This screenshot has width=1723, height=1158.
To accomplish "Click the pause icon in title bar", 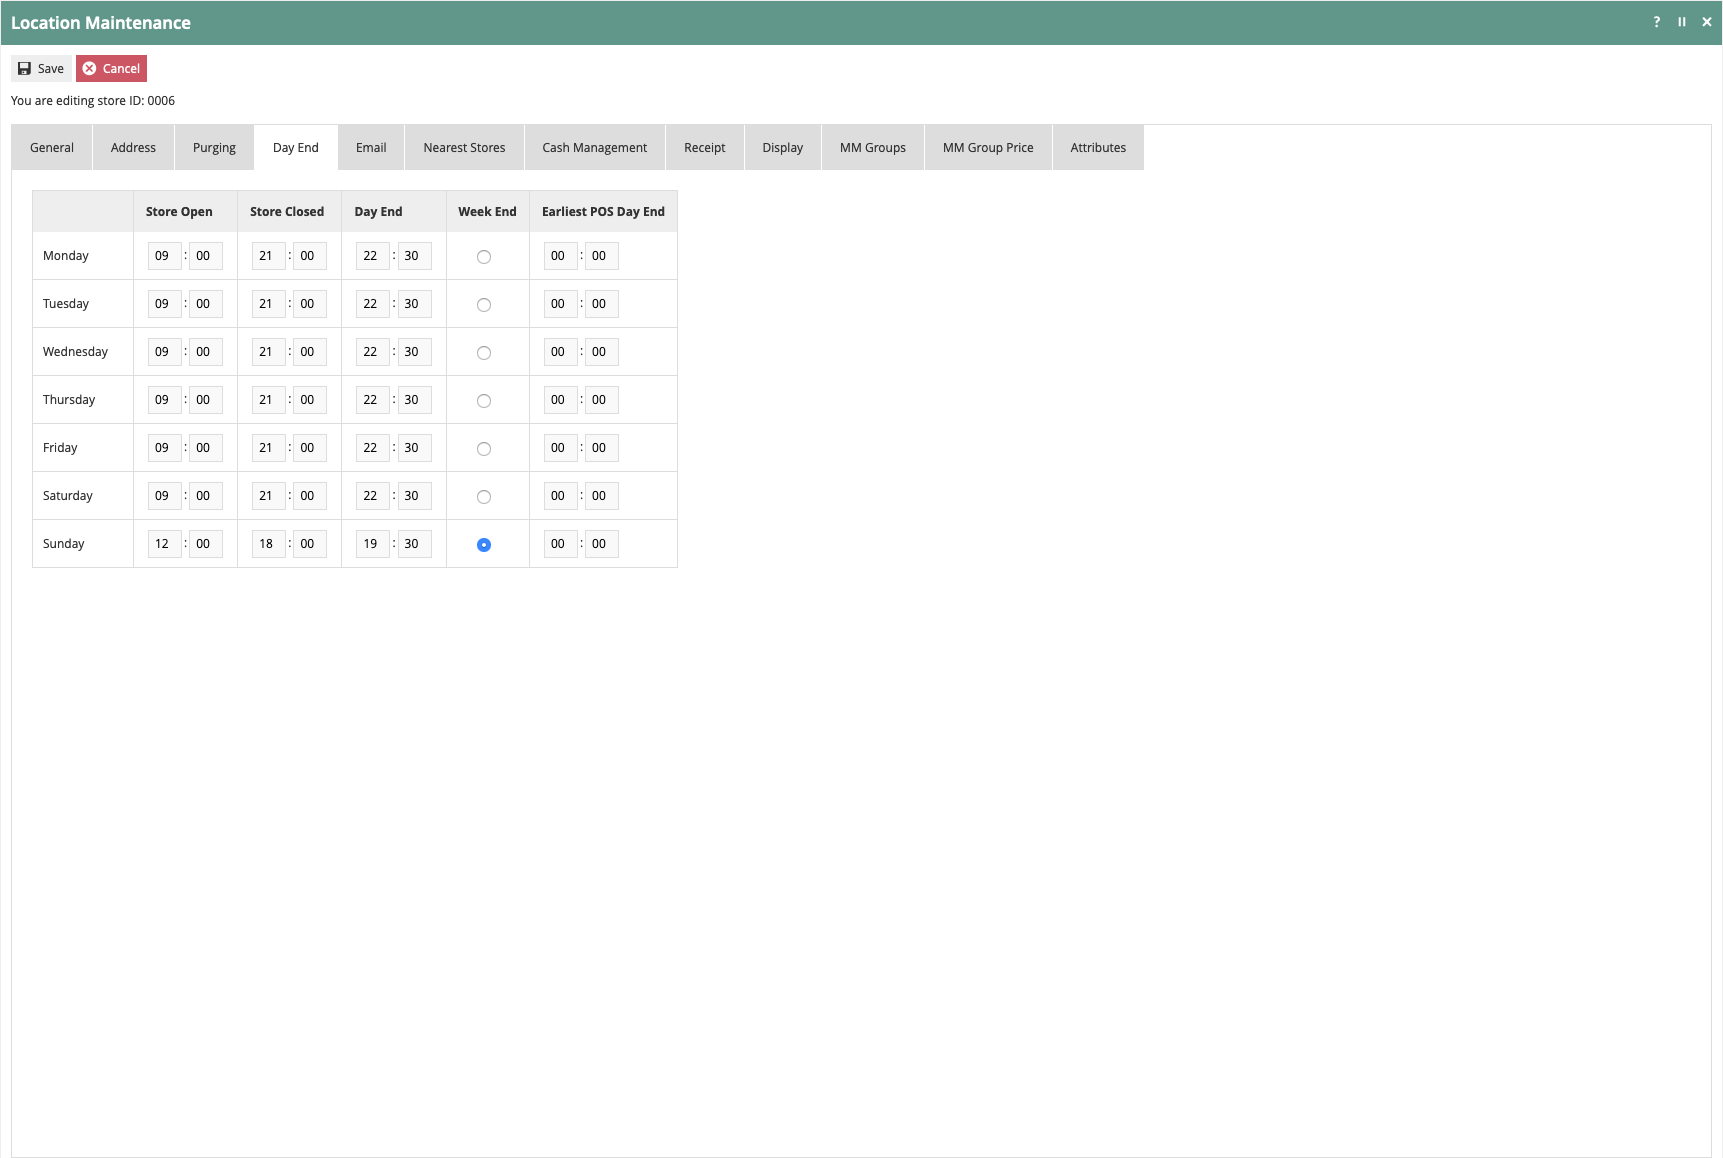I will (x=1682, y=22).
